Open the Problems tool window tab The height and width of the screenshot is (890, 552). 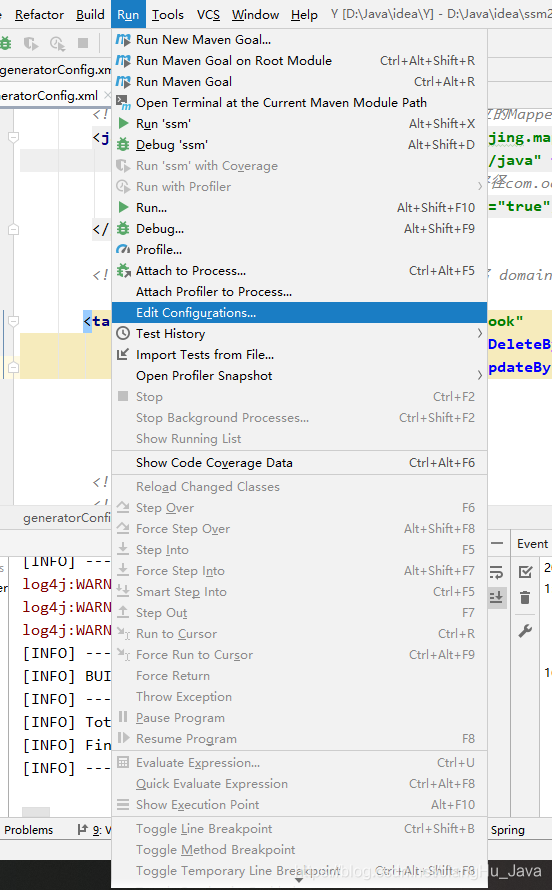[x=28, y=830]
